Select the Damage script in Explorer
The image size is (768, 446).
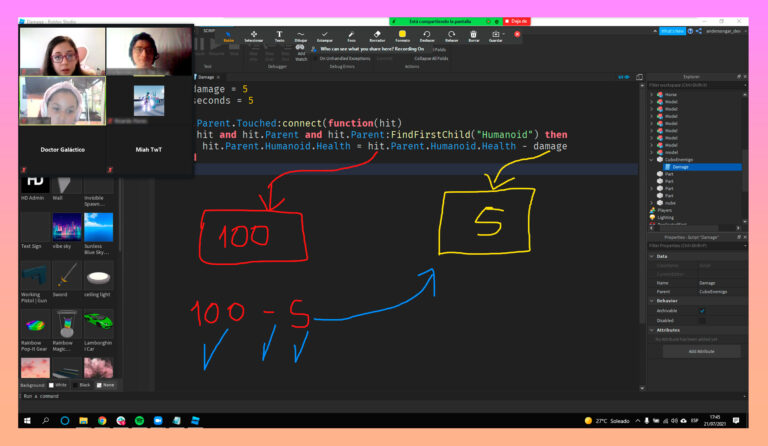[x=679, y=167]
